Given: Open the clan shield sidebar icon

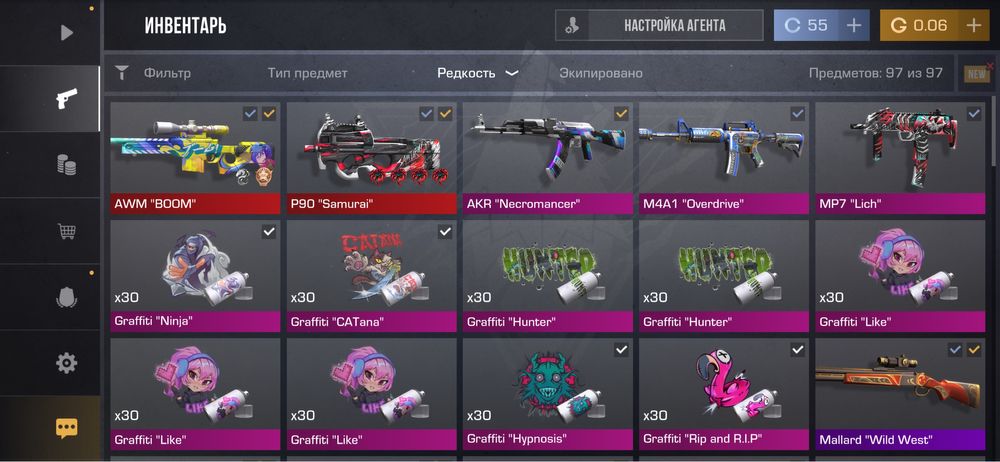Looking at the screenshot, I should 66,297.
